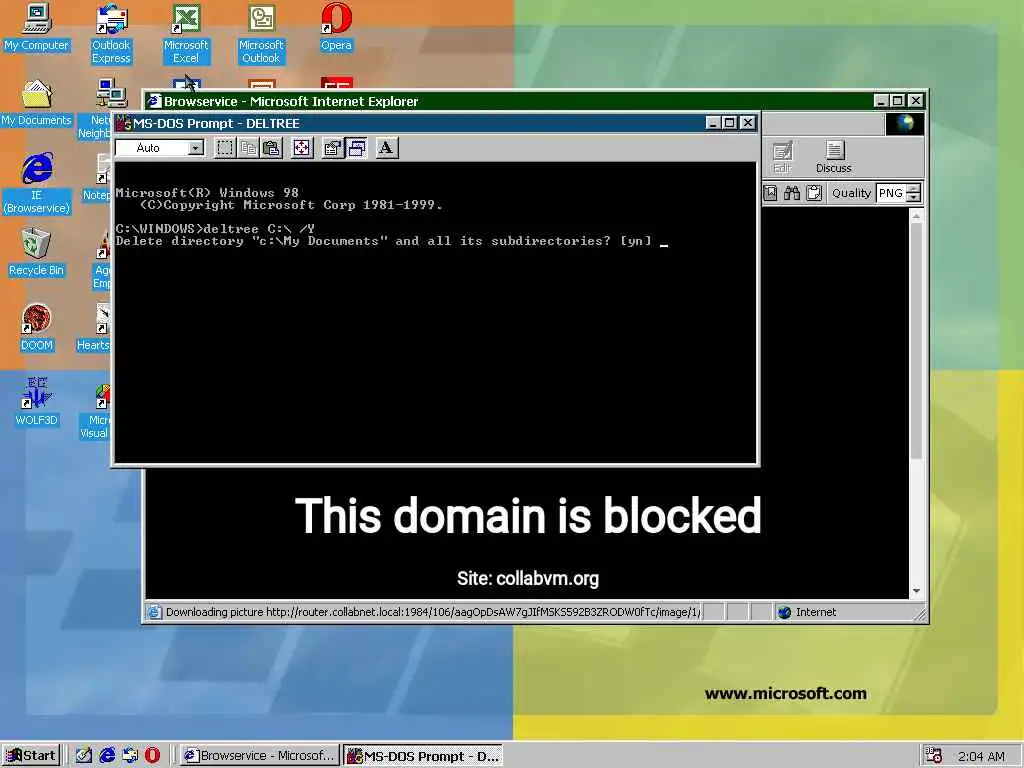Select the Microsoft Excel desktop shortcut
Viewport: 1024px width, 768px height.
pyautogui.click(x=186, y=35)
